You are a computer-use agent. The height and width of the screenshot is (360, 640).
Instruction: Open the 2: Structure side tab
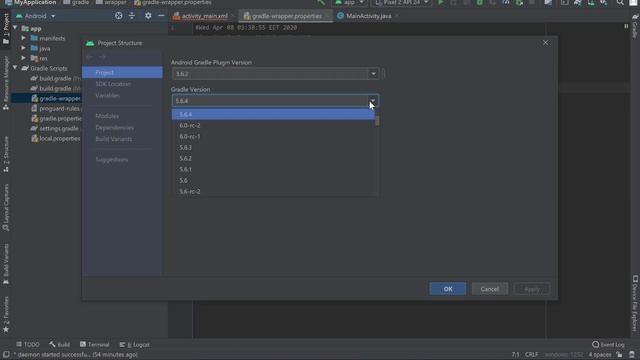[6, 153]
